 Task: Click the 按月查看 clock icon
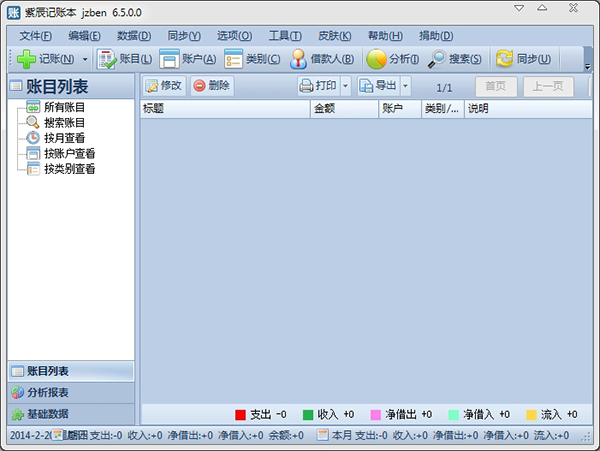33,137
